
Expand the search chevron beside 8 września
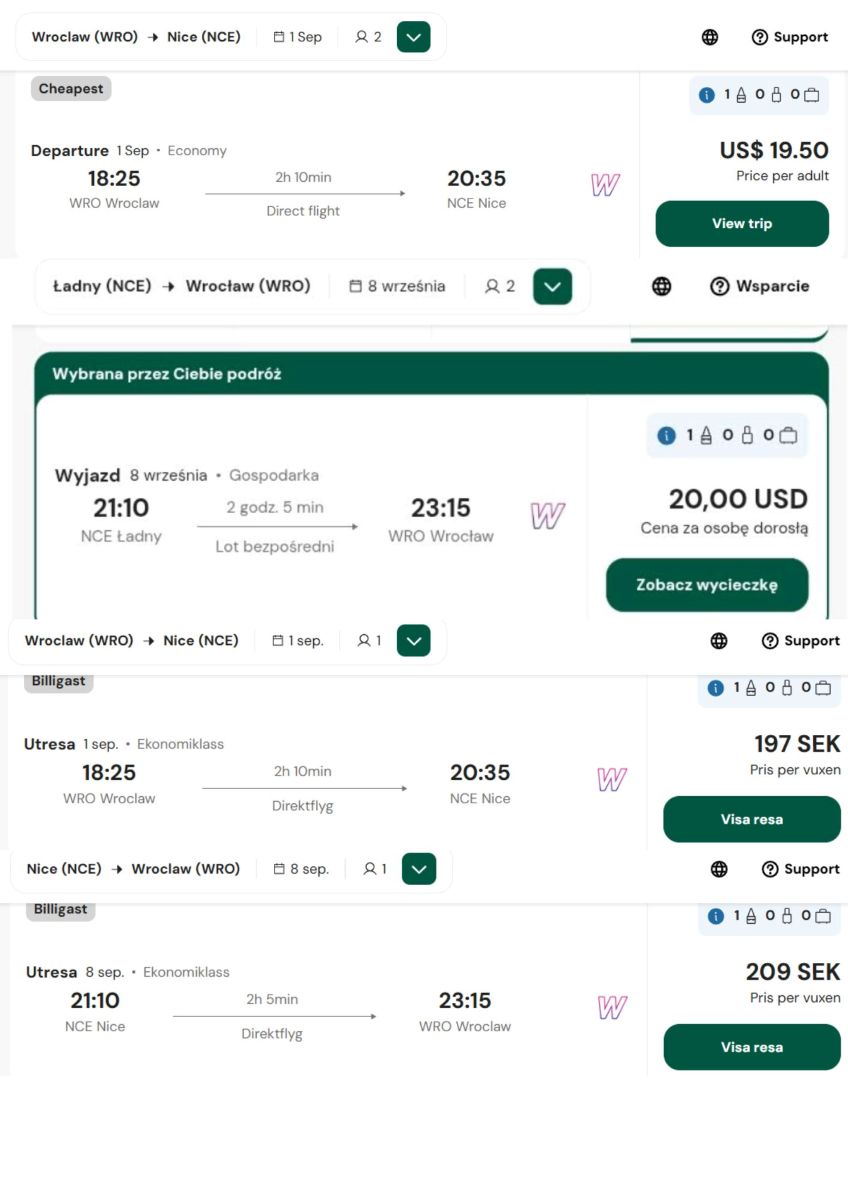coord(552,287)
